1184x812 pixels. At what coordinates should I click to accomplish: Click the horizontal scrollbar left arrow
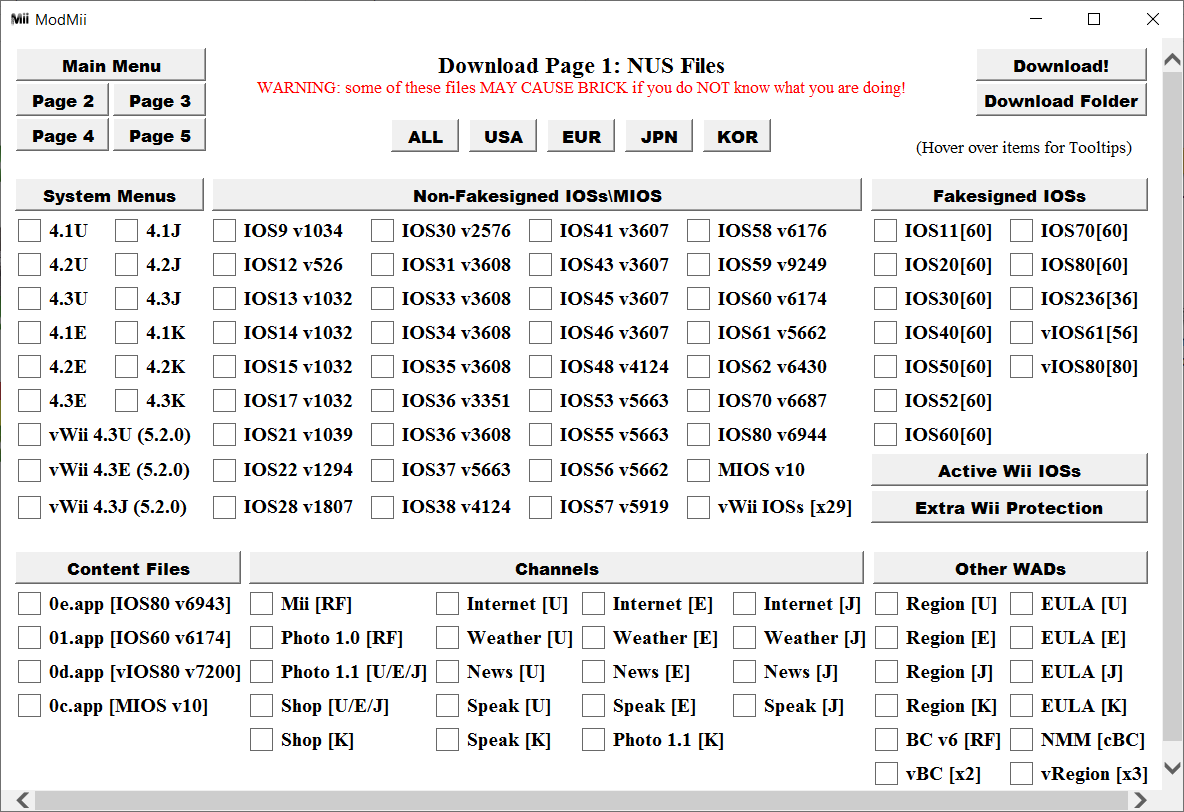pos(23,800)
